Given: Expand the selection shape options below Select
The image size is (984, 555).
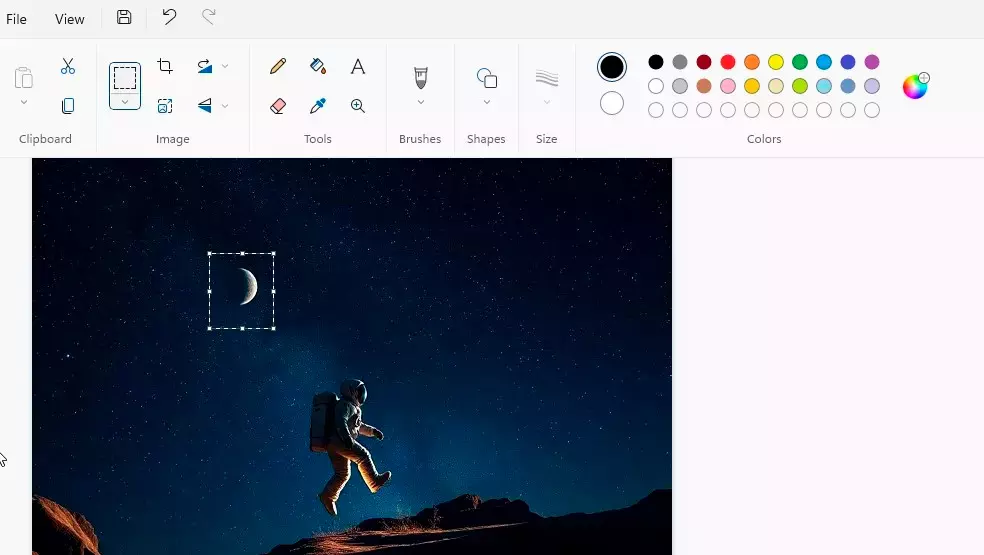Looking at the screenshot, I should coord(125,102).
